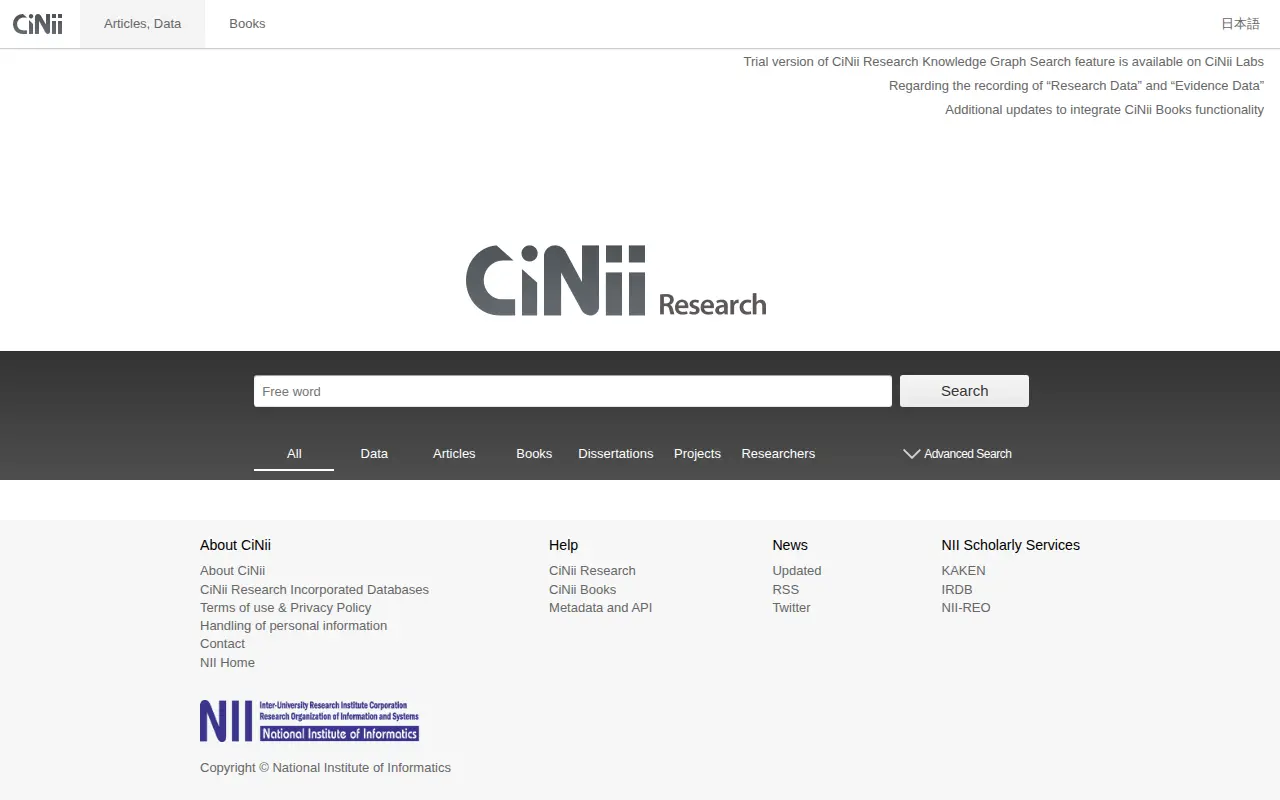Open CiNii Research help link
The height and width of the screenshot is (800, 1280).
click(x=592, y=571)
